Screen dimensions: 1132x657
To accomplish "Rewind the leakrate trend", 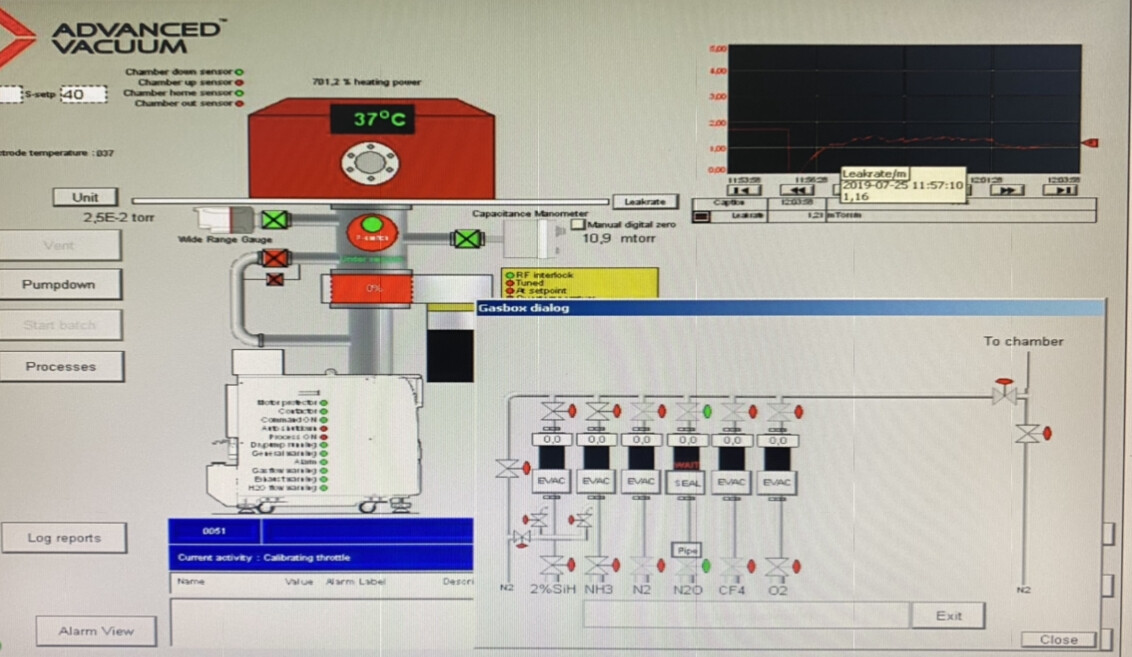I will coord(798,191).
